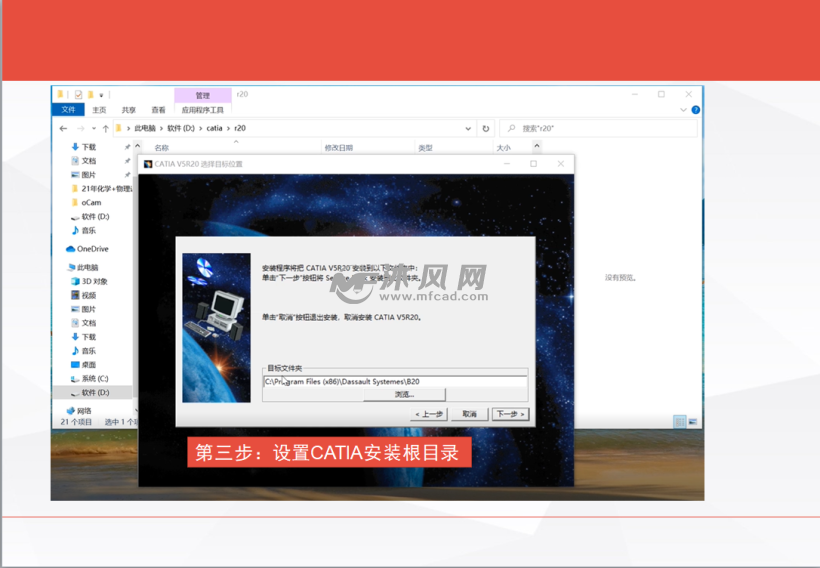Click CATIA V5R20 installer title icon

(148, 164)
